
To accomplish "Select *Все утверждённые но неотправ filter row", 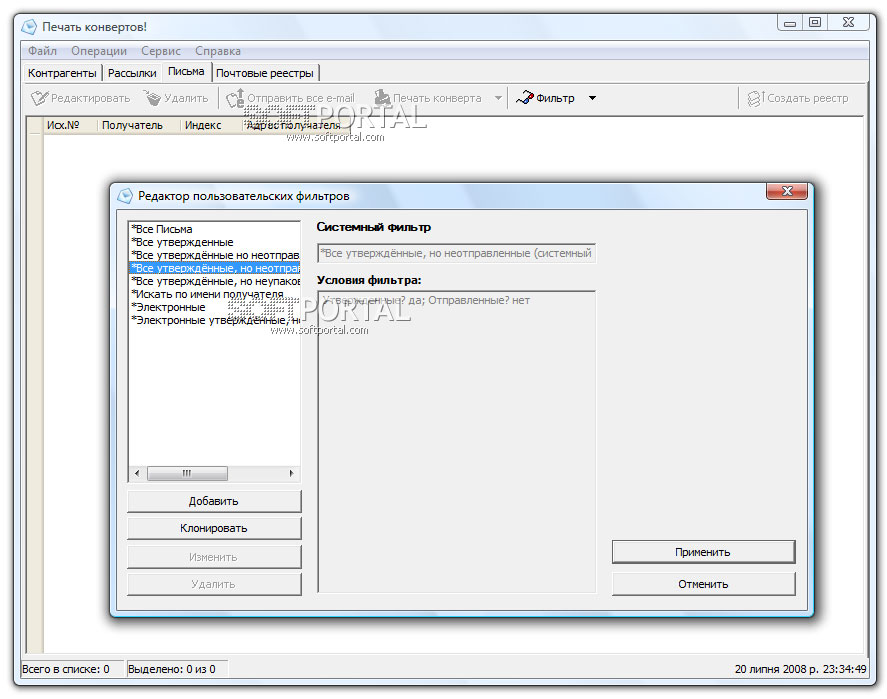I will (214, 255).
